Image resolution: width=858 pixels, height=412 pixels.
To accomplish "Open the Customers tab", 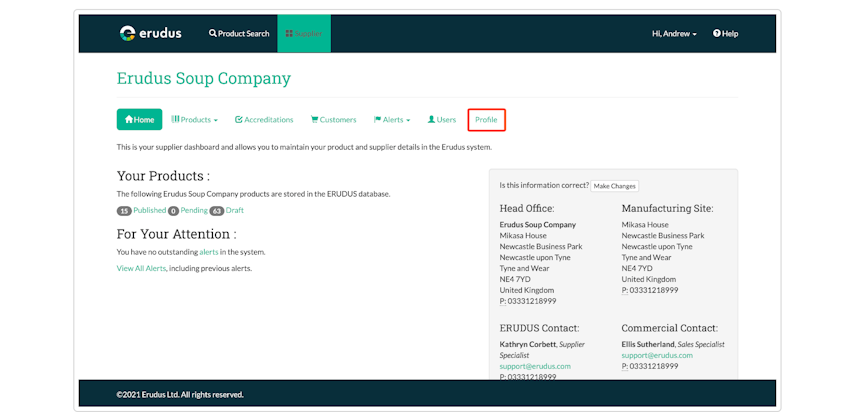I will pos(333,119).
